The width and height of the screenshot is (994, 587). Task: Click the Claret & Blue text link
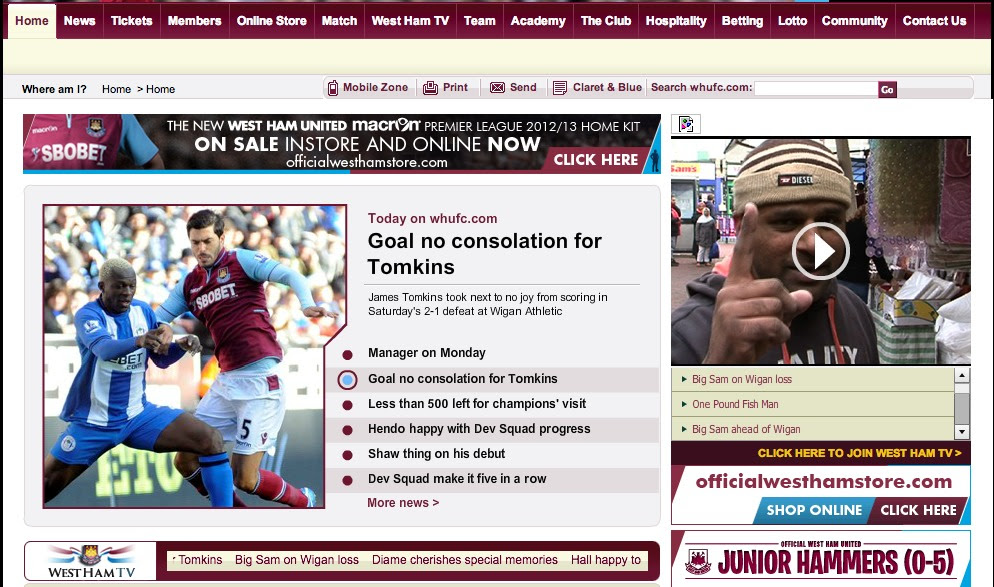point(607,87)
